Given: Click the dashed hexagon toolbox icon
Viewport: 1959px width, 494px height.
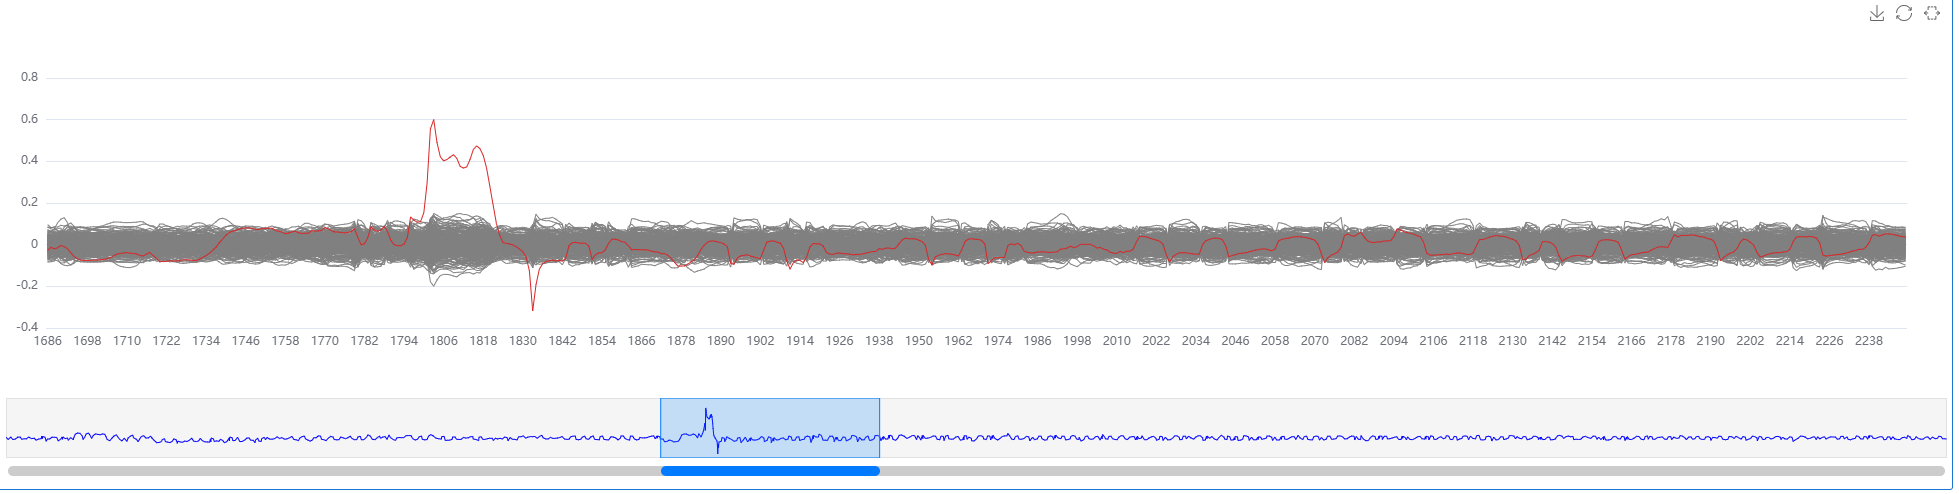Looking at the screenshot, I should point(1932,13).
